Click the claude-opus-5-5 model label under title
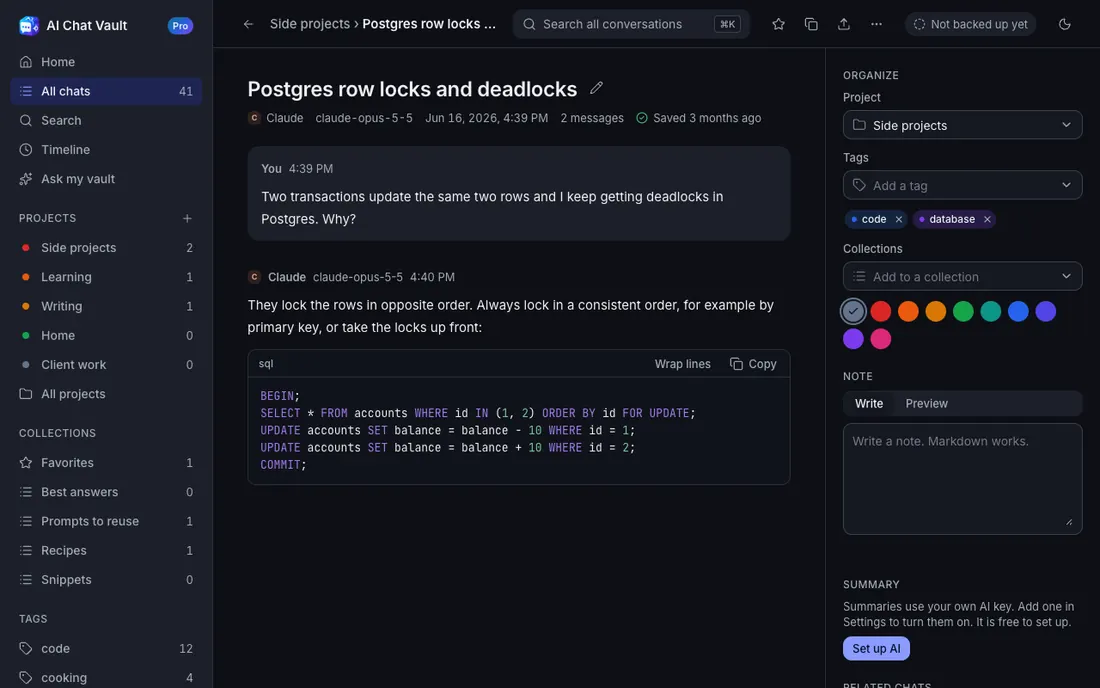Screen dimensions: 1100x688 (x=363, y=118)
